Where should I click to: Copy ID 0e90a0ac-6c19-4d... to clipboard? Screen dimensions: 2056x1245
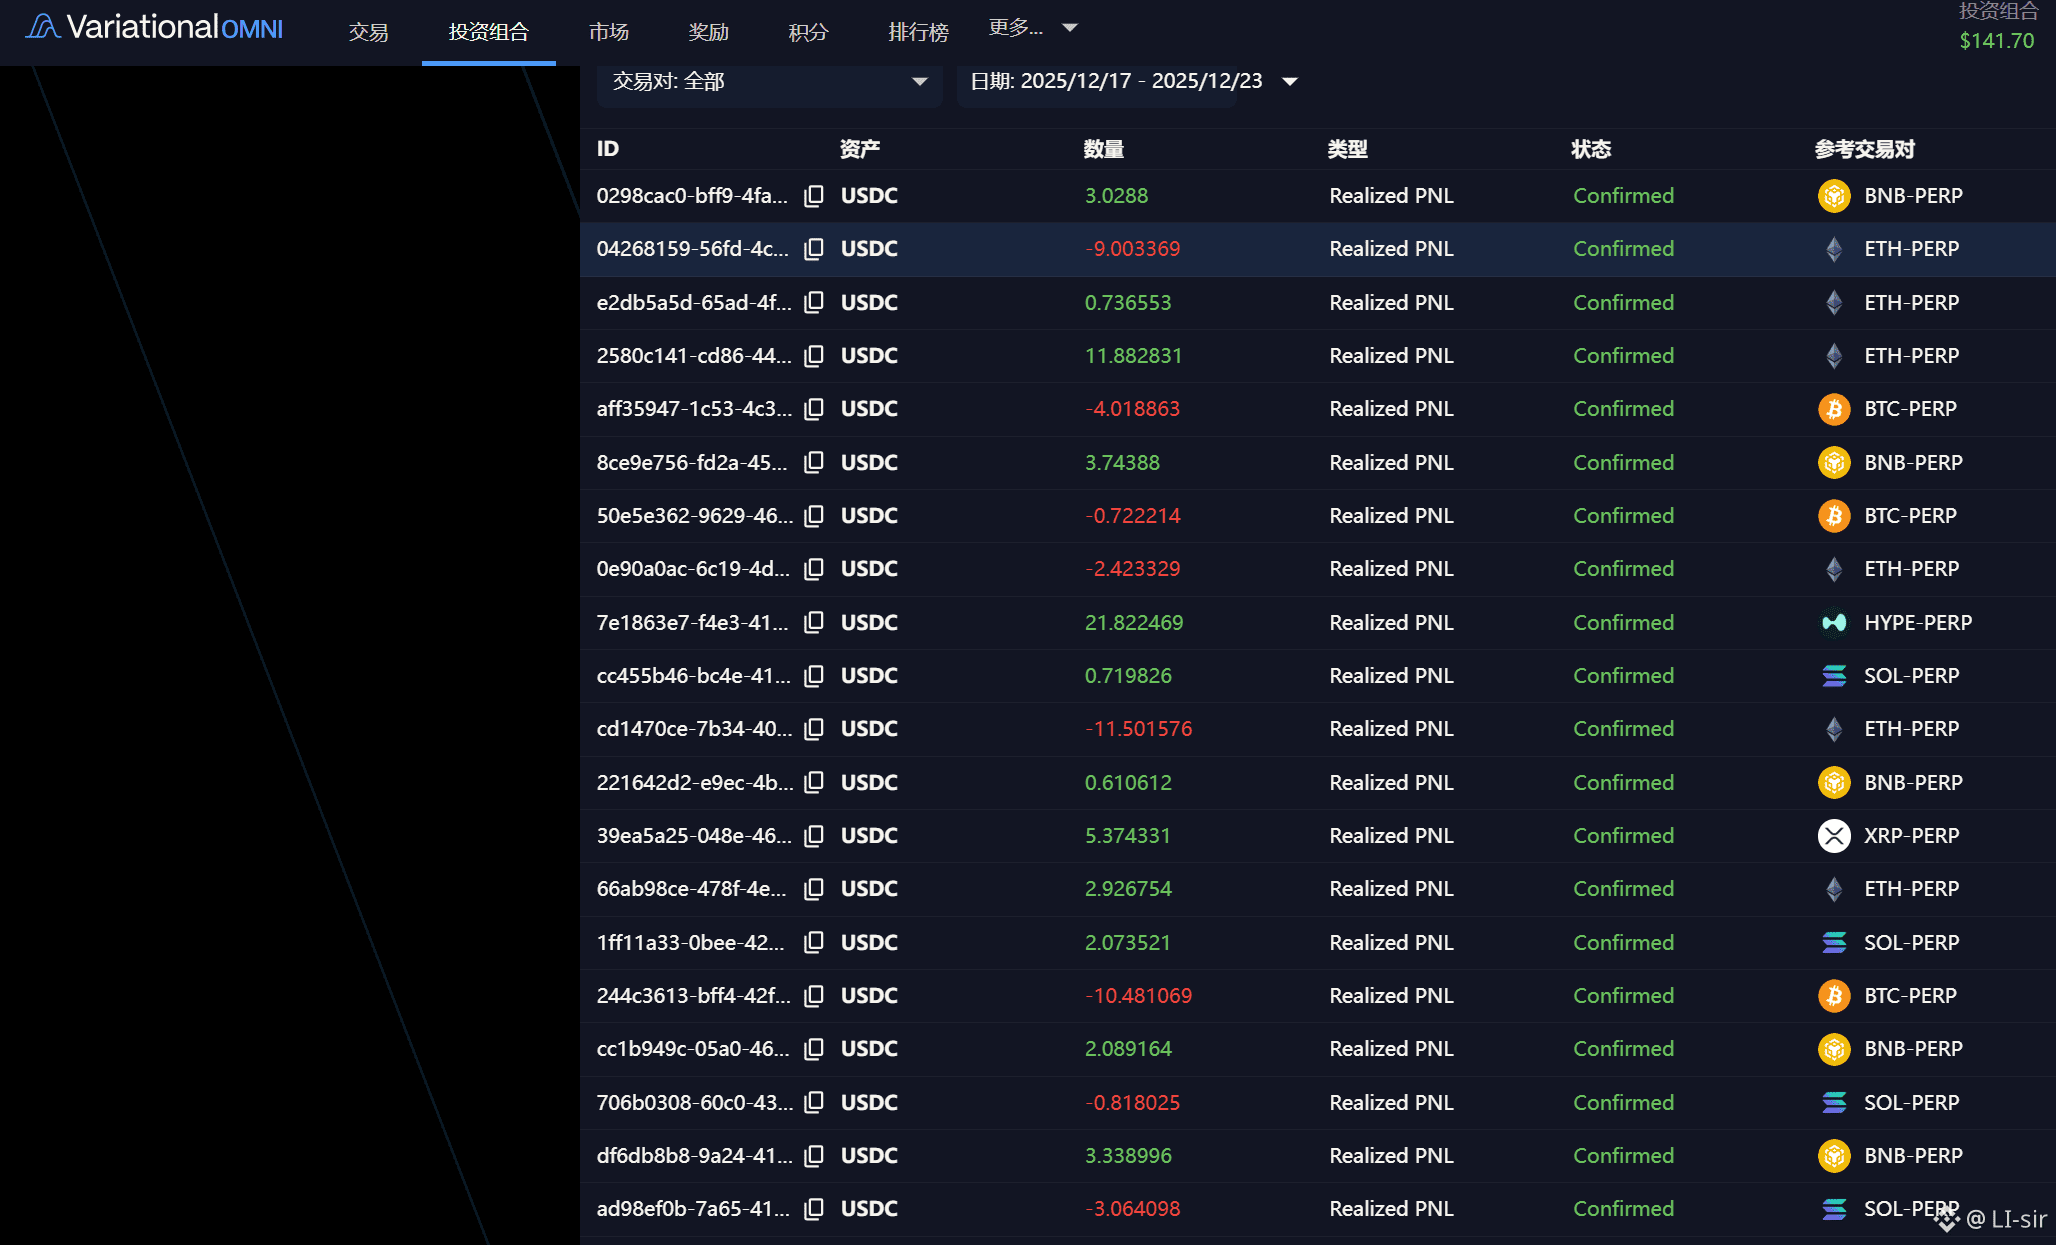point(814,569)
